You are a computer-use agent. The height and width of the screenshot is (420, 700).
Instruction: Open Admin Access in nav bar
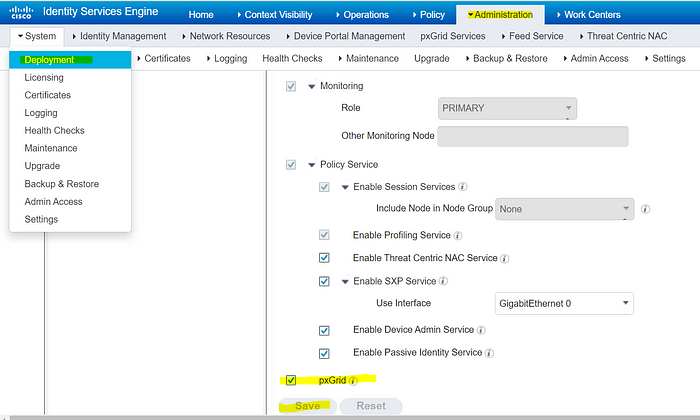tap(596, 58)
